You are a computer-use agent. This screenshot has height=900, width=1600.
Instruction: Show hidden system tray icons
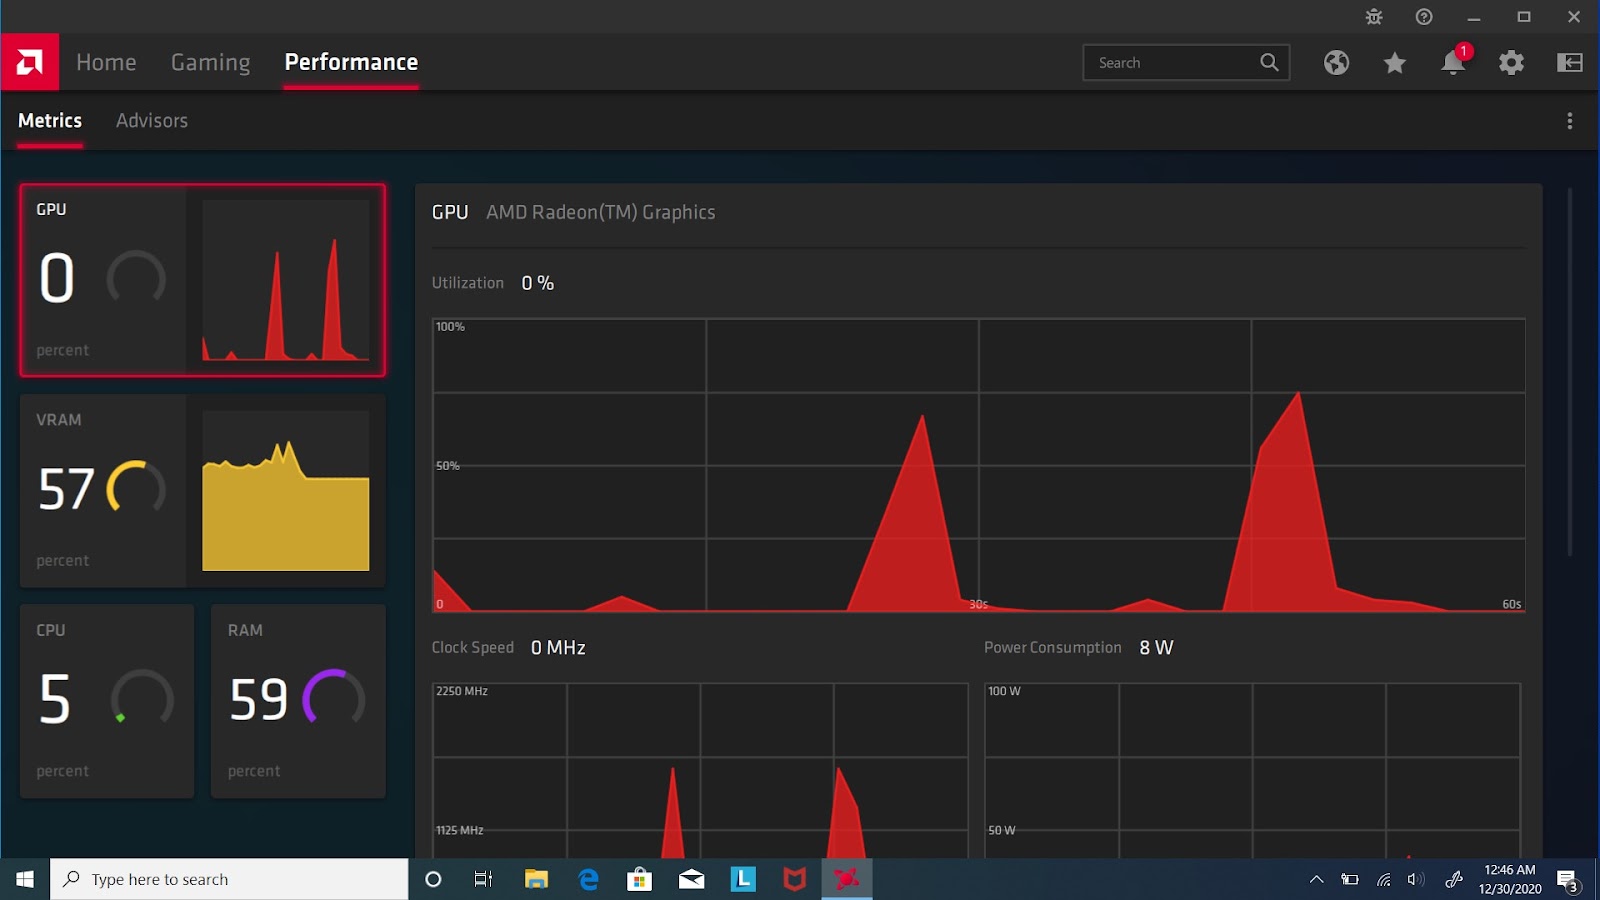(x=1316, y=880)
